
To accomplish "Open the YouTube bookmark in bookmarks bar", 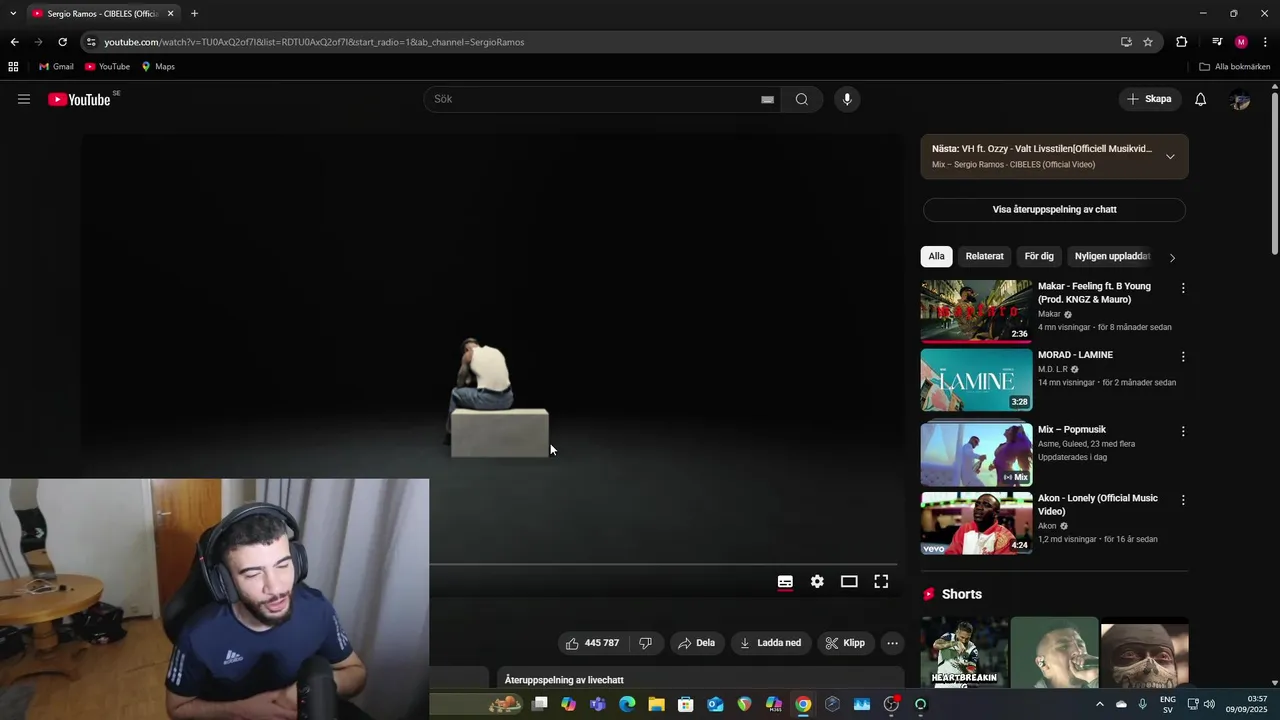I will click(x=107, y=67).
